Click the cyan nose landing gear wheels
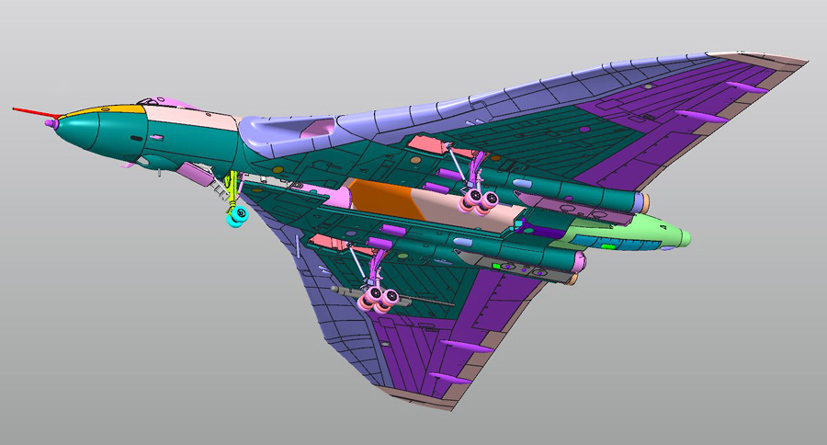This screenshot has width=827, height=445. click(238, 215)
